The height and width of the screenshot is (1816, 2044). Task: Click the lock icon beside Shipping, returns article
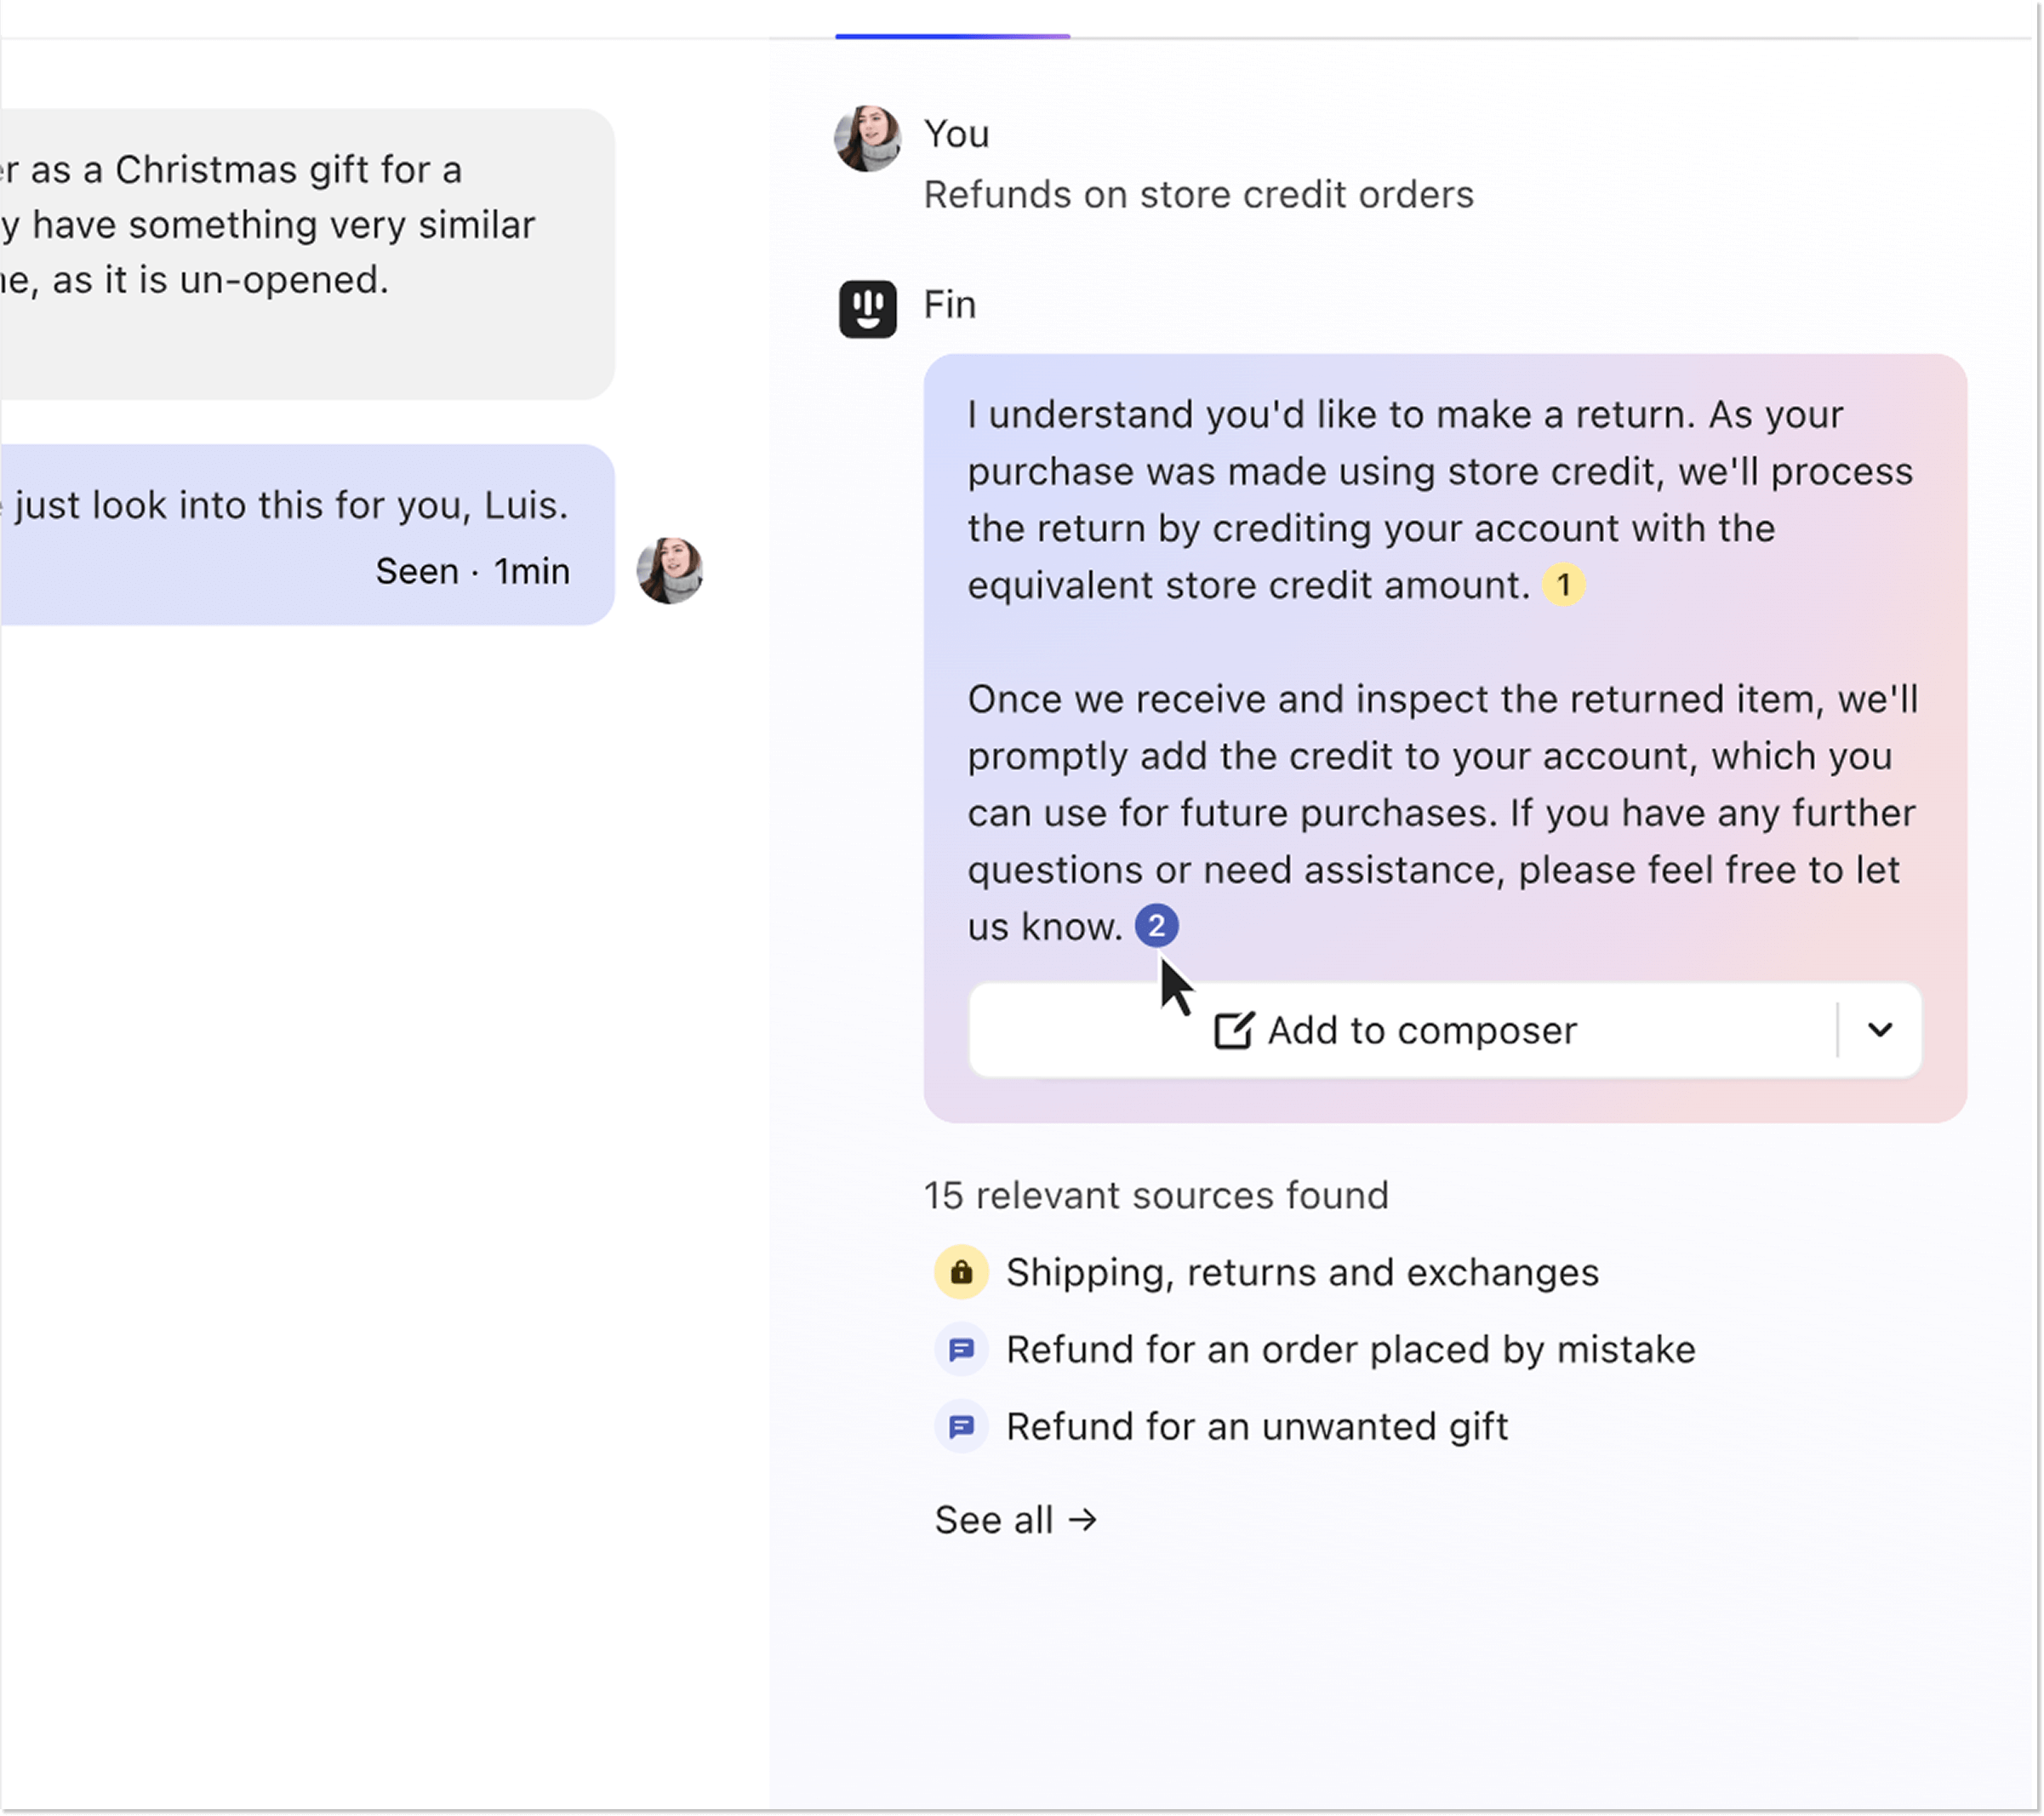tap(961, 1272)
